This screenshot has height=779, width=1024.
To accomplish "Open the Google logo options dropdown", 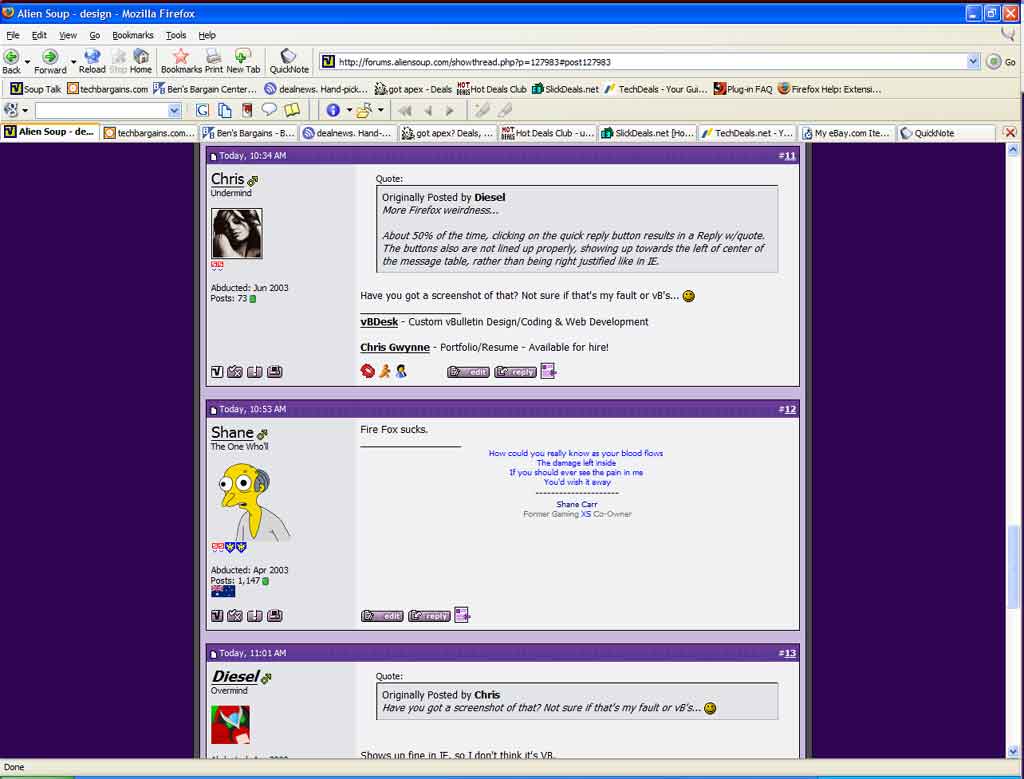I will click(25, 110).
